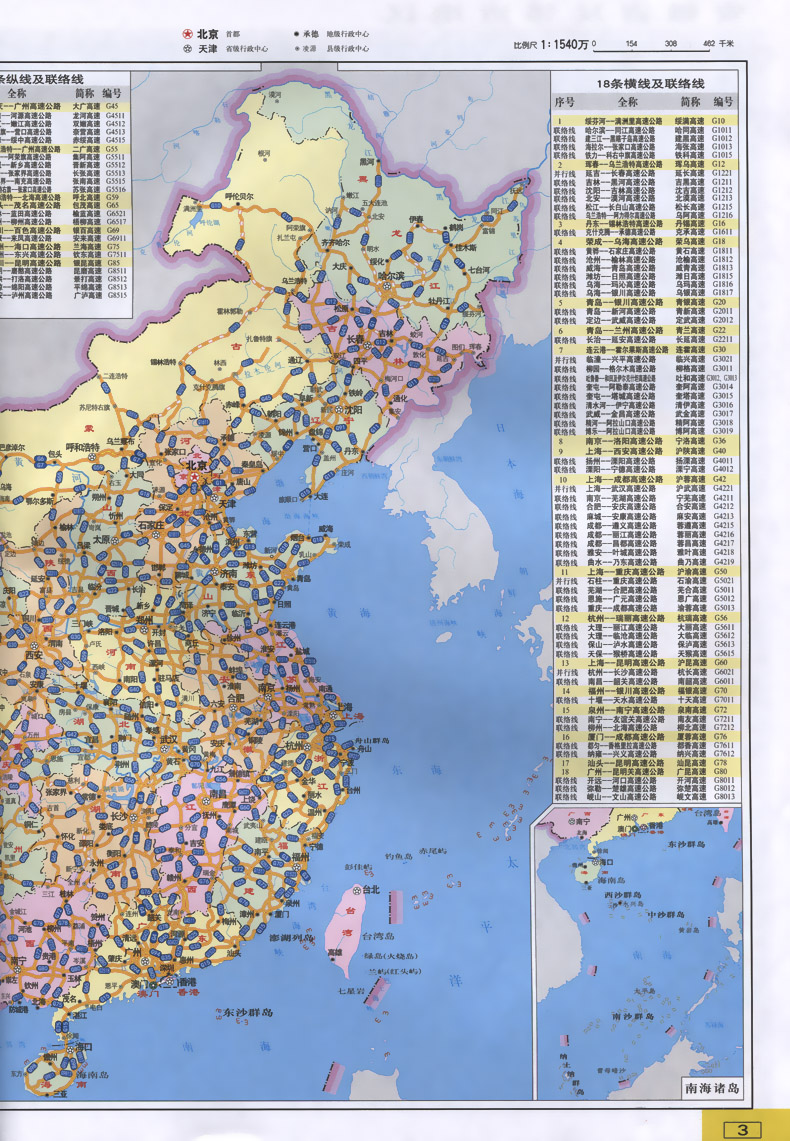Image resolution: width=790 pixels, height=1141 pixels.
Task: Click the island label 台湾岛
Action: (x=378, y=937)
